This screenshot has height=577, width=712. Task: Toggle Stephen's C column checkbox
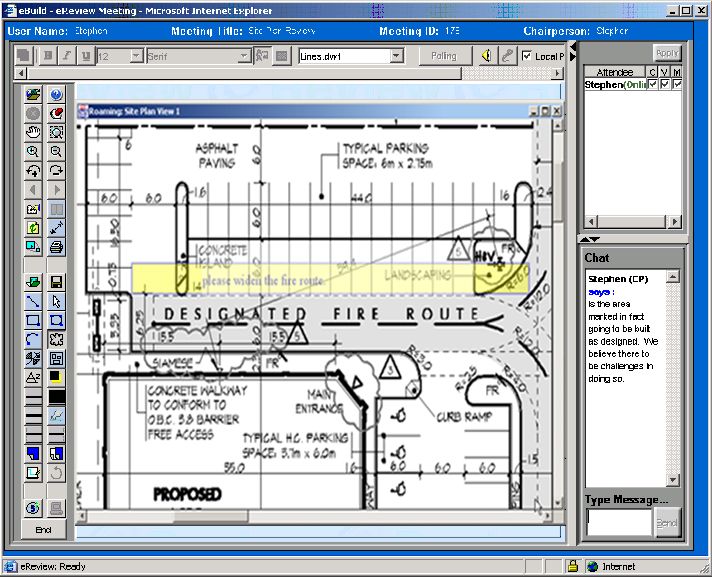tap(653, 86)
